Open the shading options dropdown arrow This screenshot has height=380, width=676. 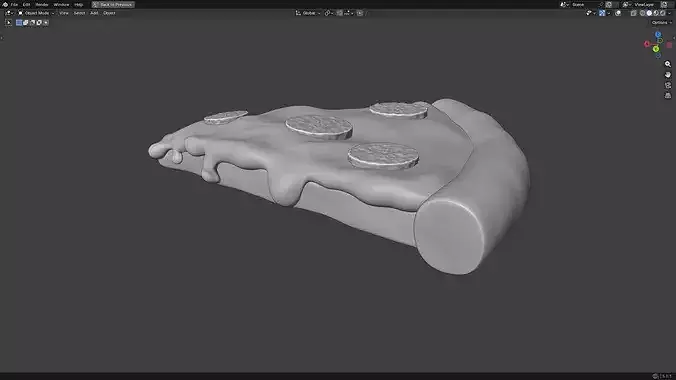point(670,13)
